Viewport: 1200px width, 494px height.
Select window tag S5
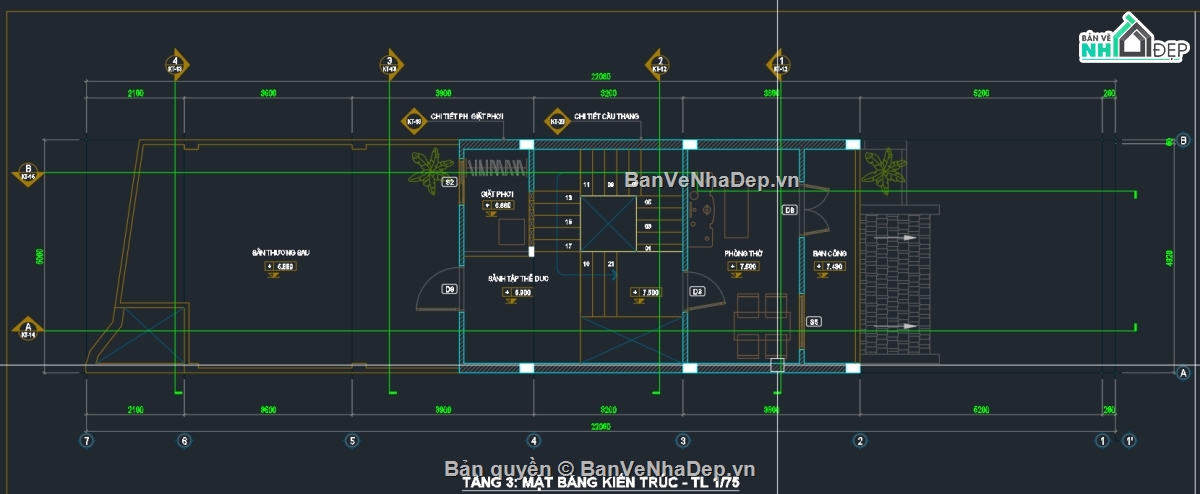(x=814, y=322)
